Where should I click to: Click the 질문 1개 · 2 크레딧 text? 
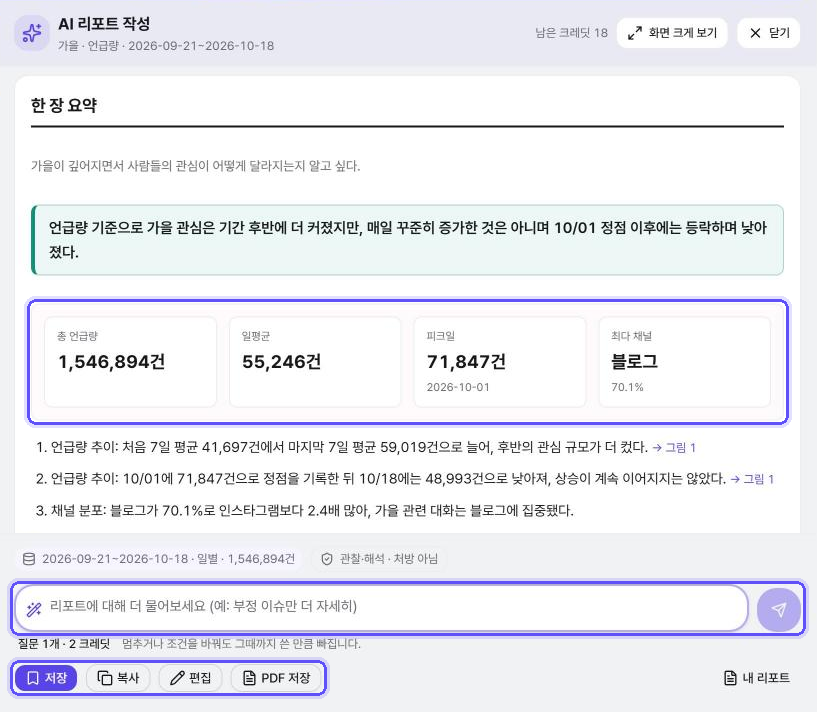[64, 644]
